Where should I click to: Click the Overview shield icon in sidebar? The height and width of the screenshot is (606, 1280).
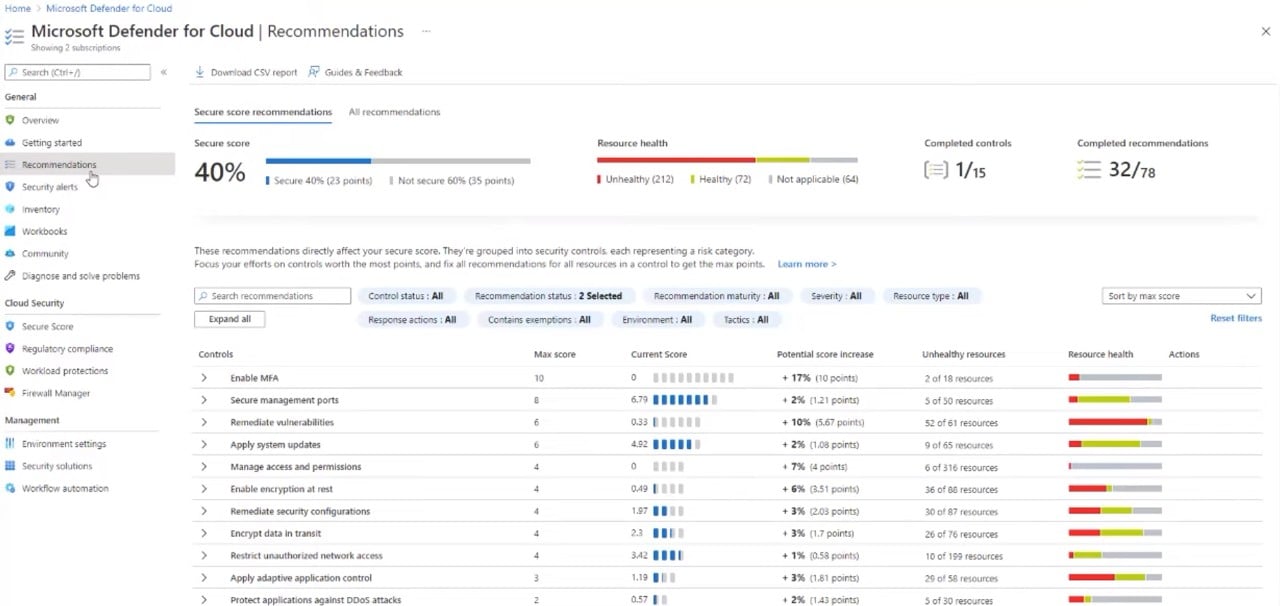(10, 120)
